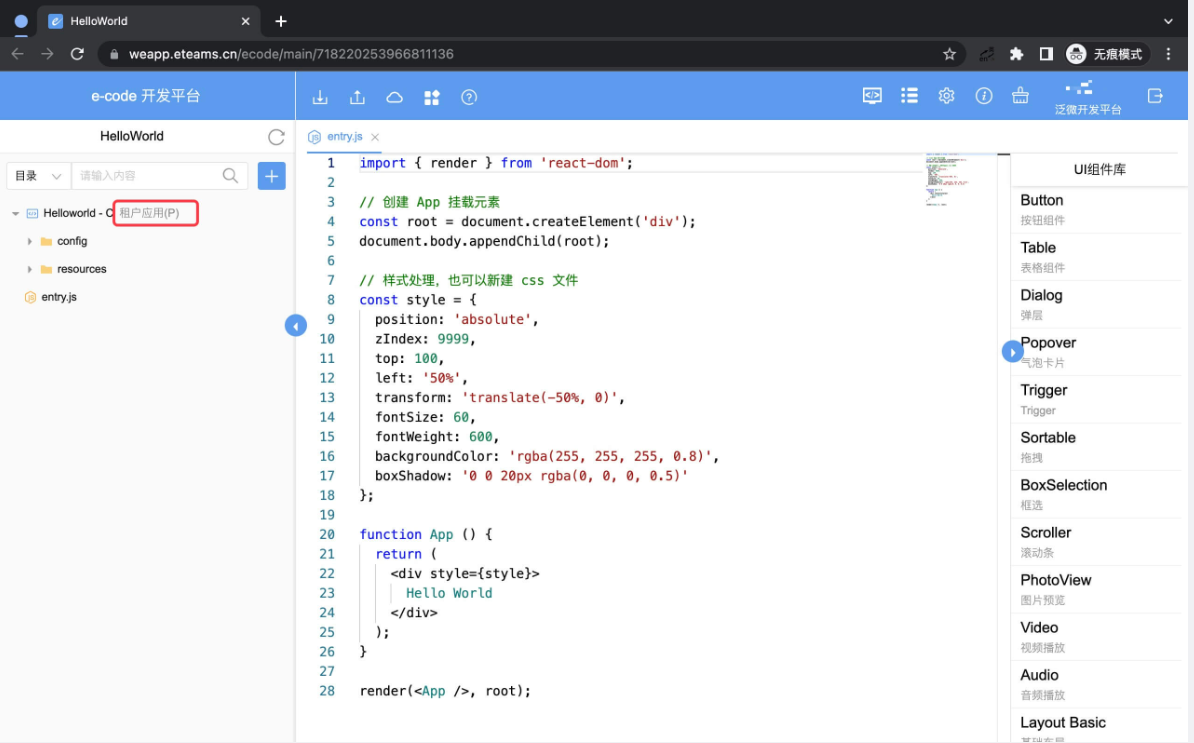Open entry.js in the file tree
The image size is (1194, 743).
pos(59,297)
